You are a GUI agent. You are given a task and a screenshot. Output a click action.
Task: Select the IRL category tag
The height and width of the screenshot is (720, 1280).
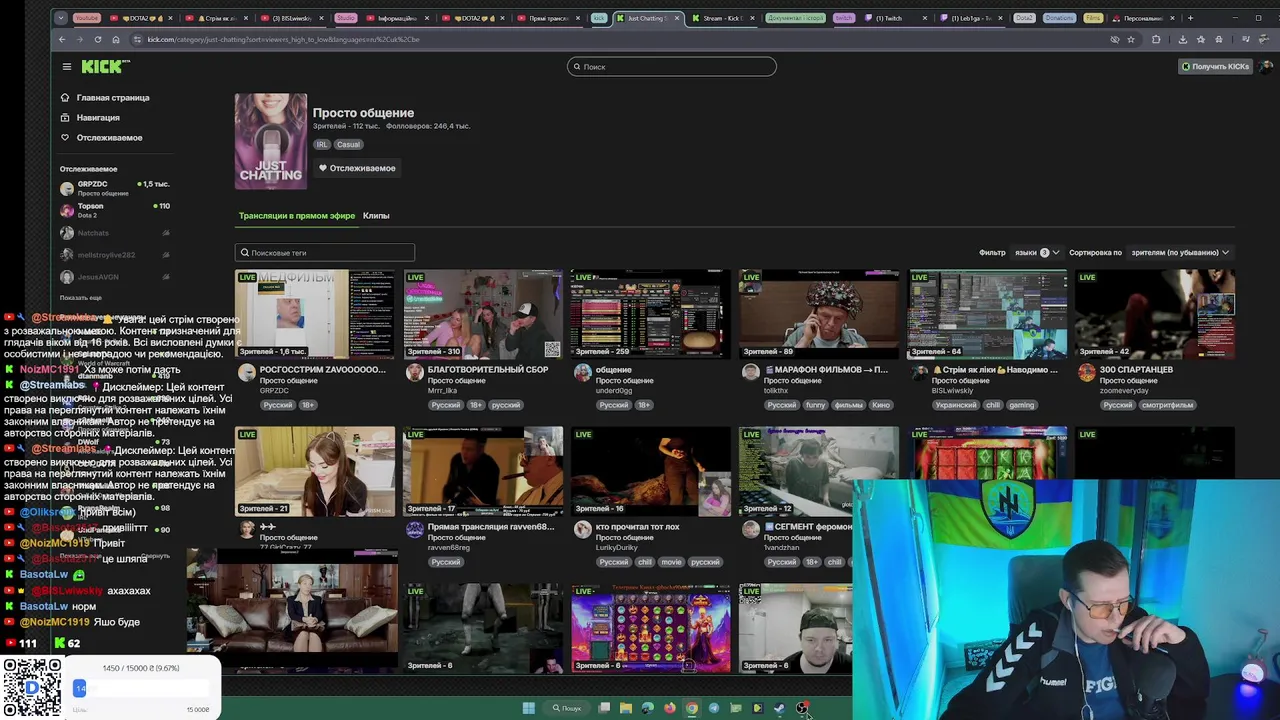coord(322,145)
